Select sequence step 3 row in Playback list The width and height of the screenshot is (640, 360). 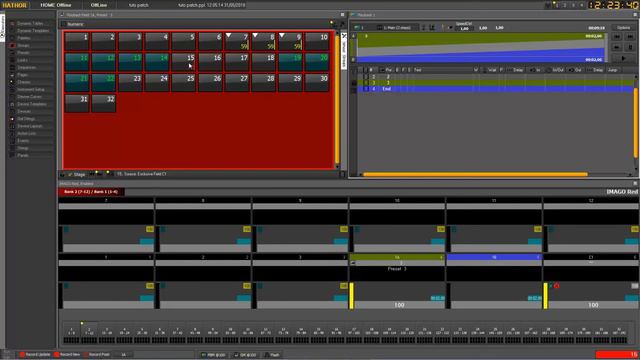pyautogui.click(x=496, y=83)
